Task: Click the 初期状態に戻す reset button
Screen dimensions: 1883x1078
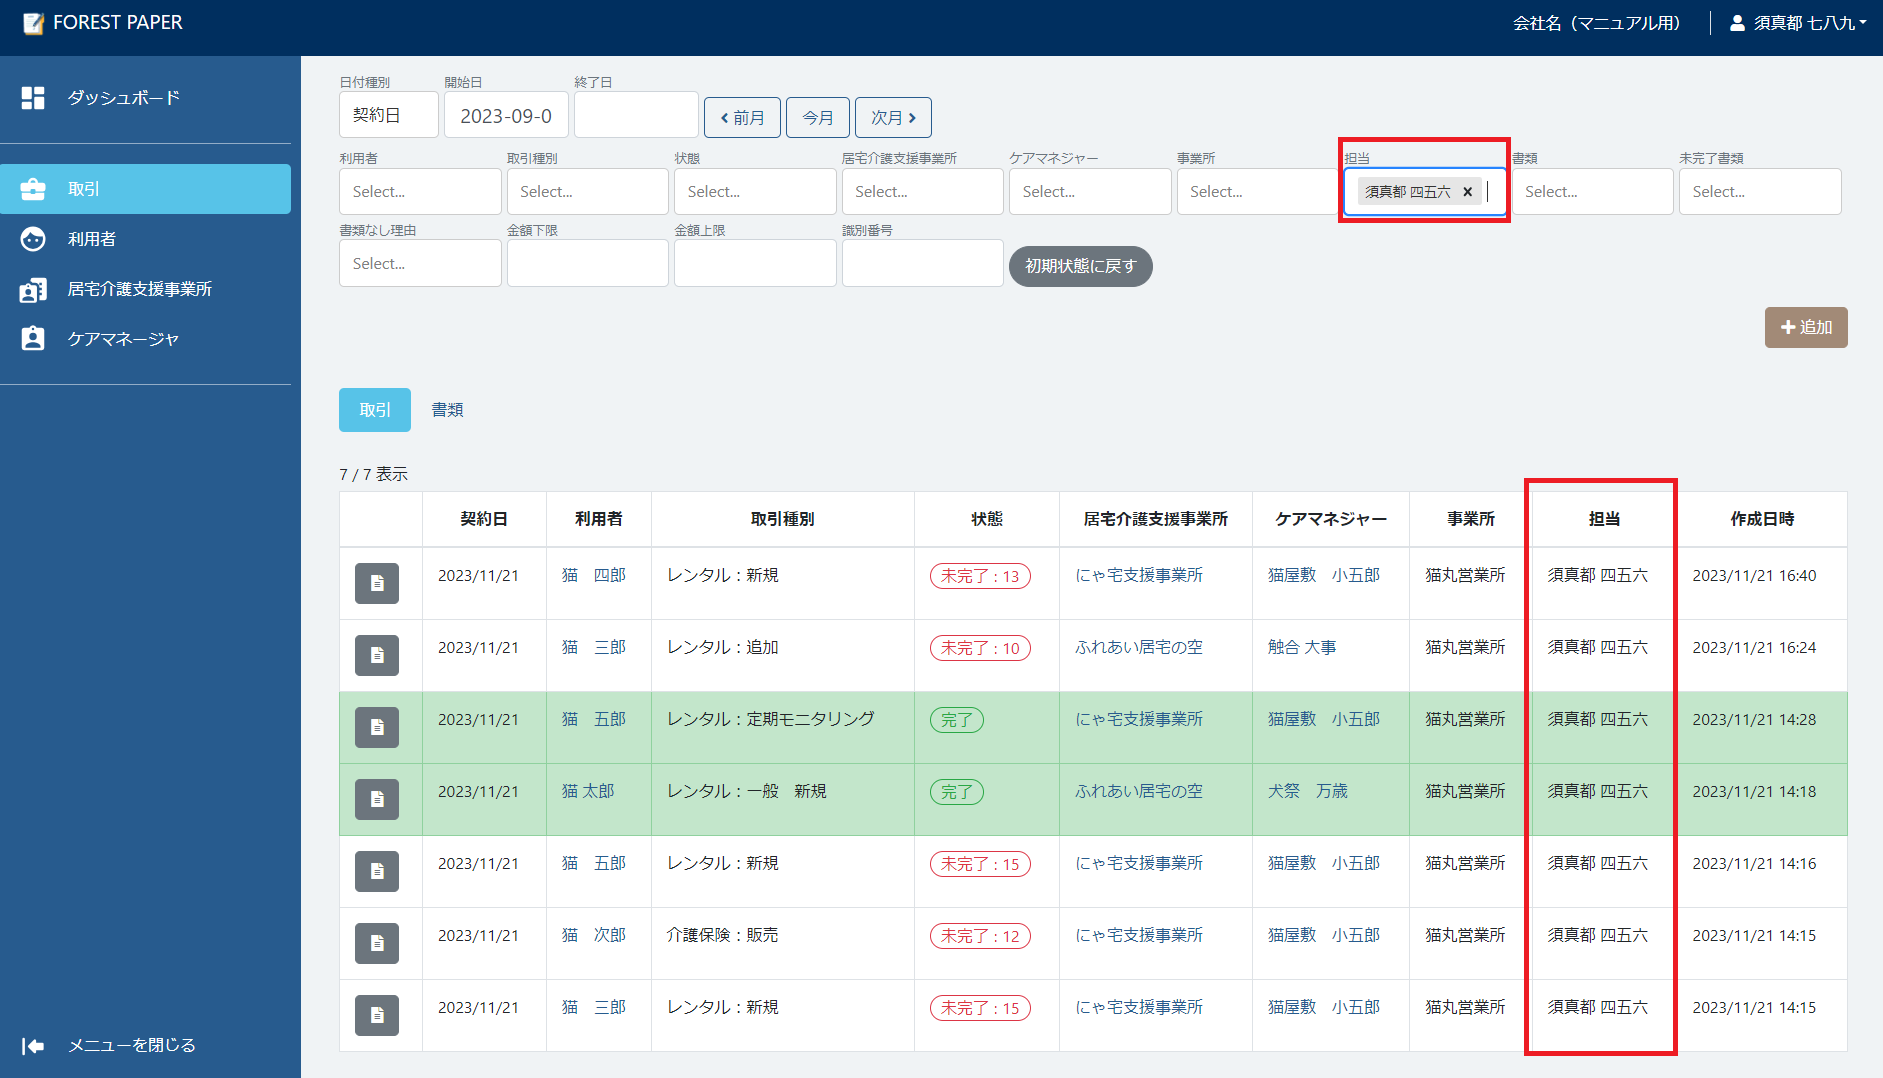Action: click(1080, 266)
